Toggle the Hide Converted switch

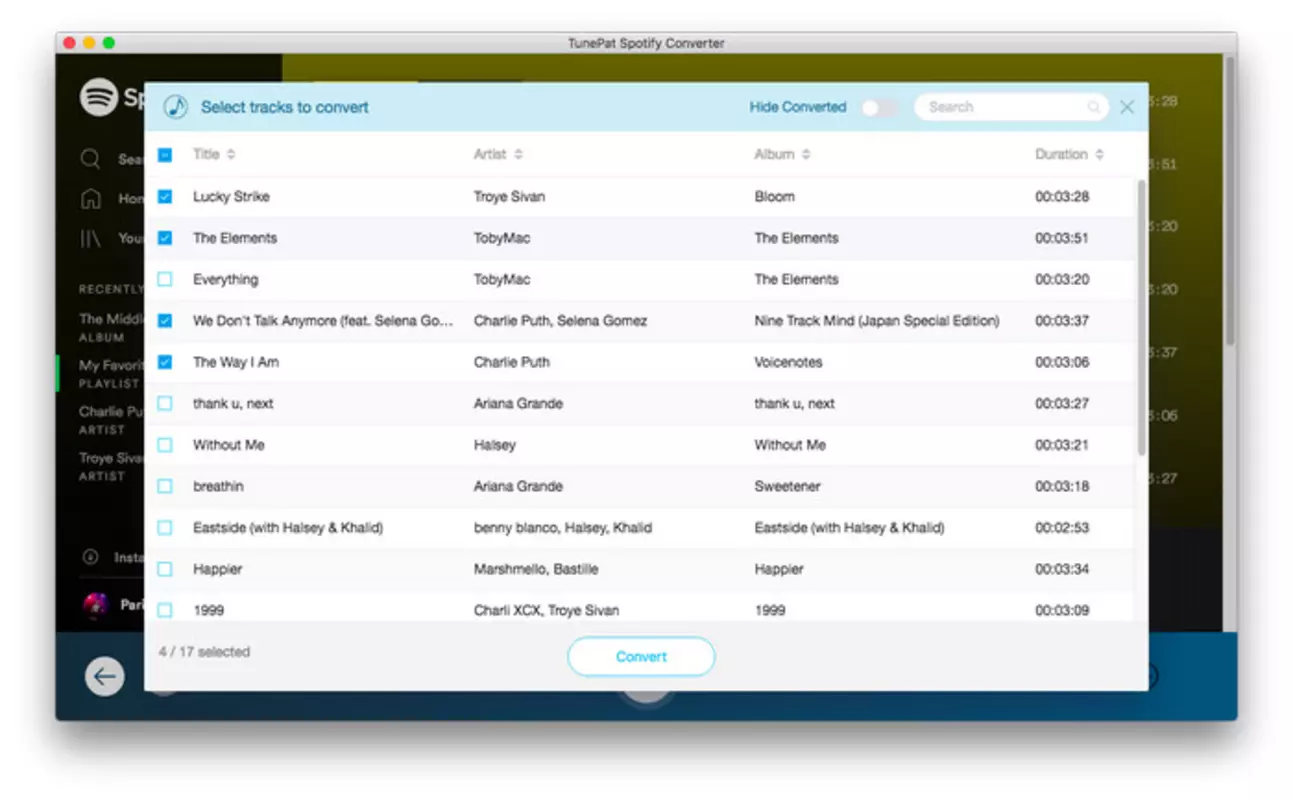880,107
